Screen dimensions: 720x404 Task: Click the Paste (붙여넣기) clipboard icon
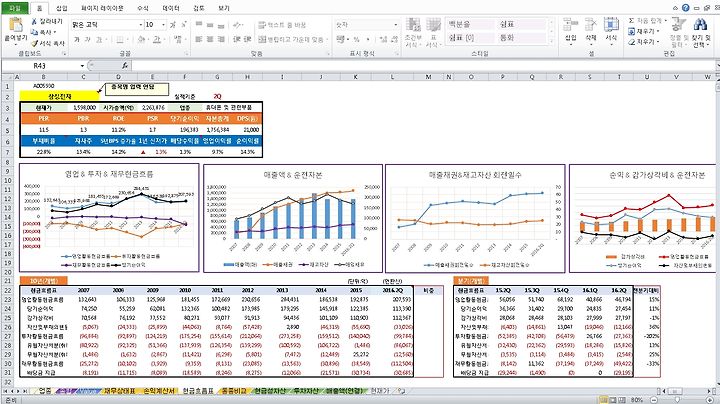15,25
